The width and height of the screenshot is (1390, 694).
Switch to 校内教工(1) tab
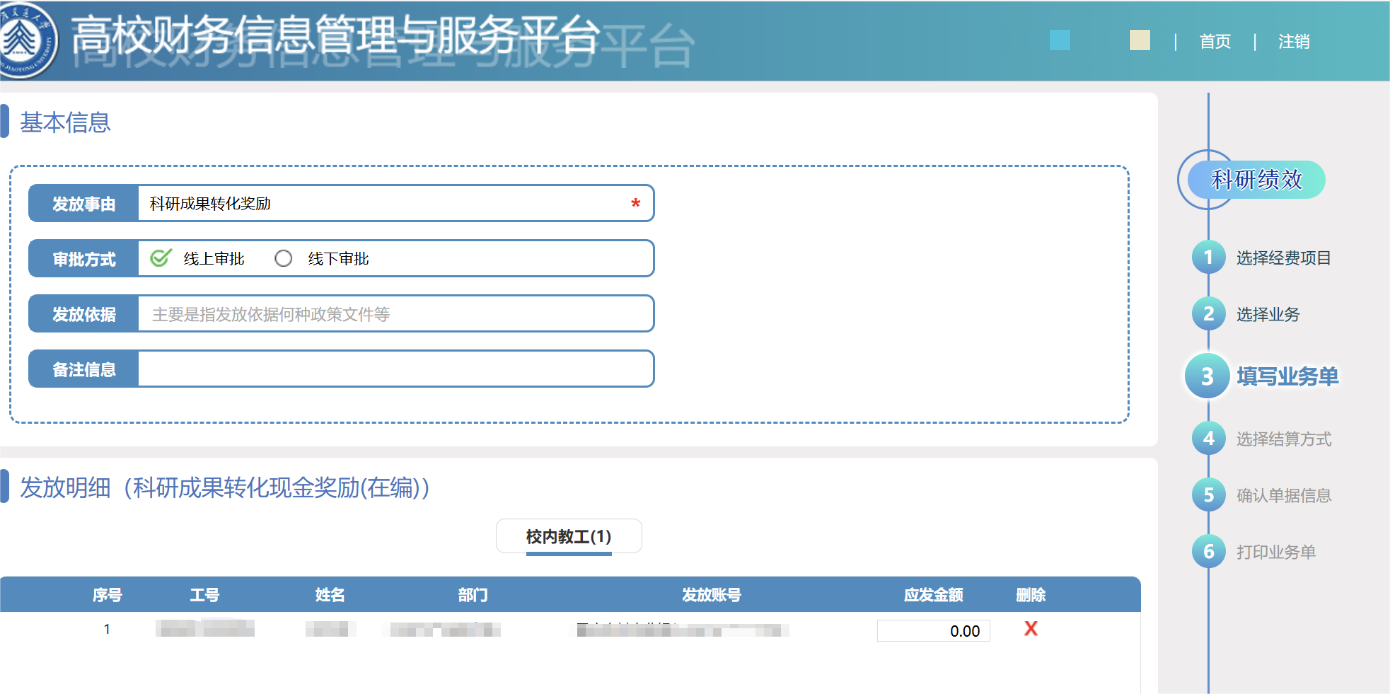coord(568,537)
